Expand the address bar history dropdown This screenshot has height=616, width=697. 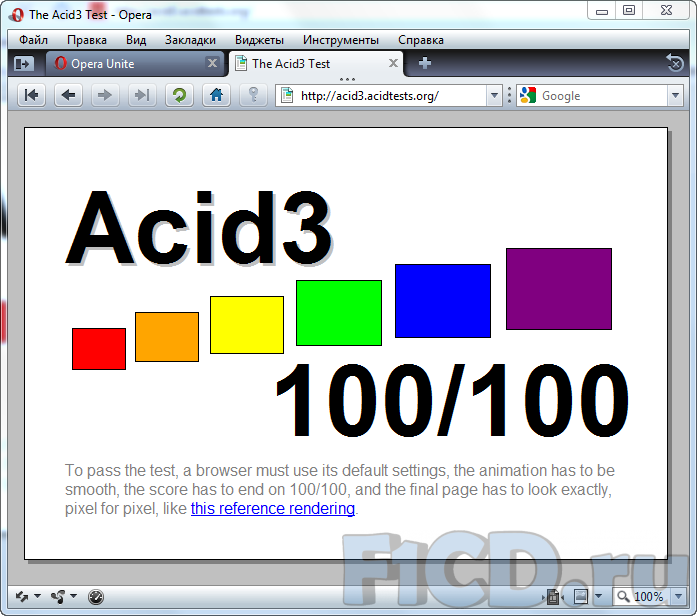point(494,96)
